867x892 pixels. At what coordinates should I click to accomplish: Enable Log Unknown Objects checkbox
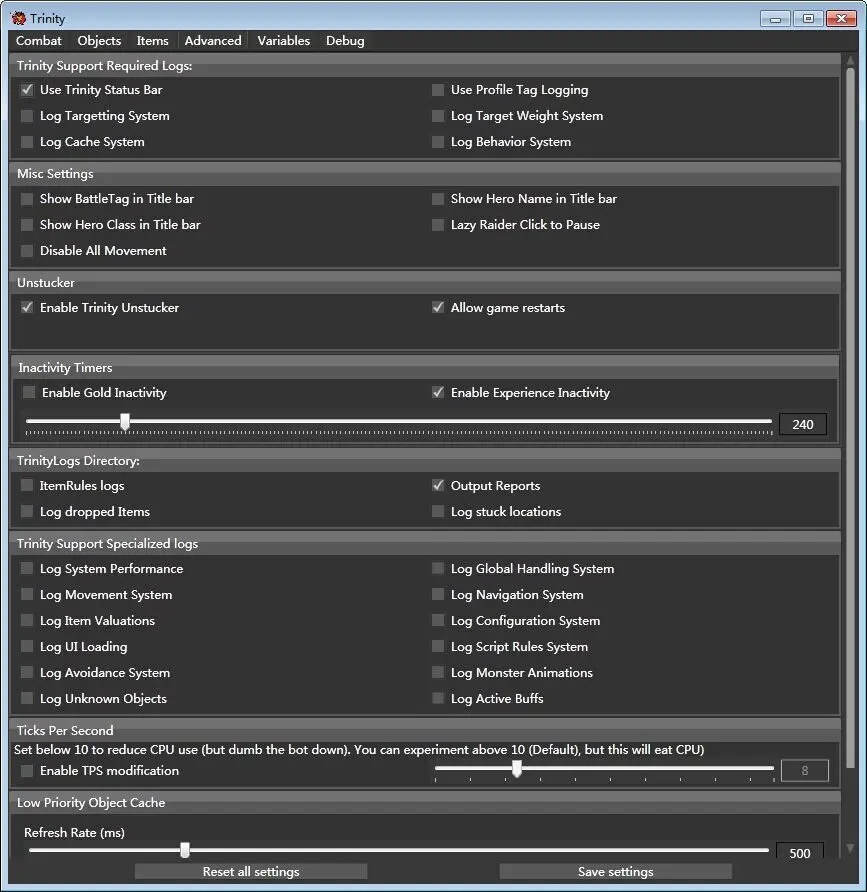point(27,698)
